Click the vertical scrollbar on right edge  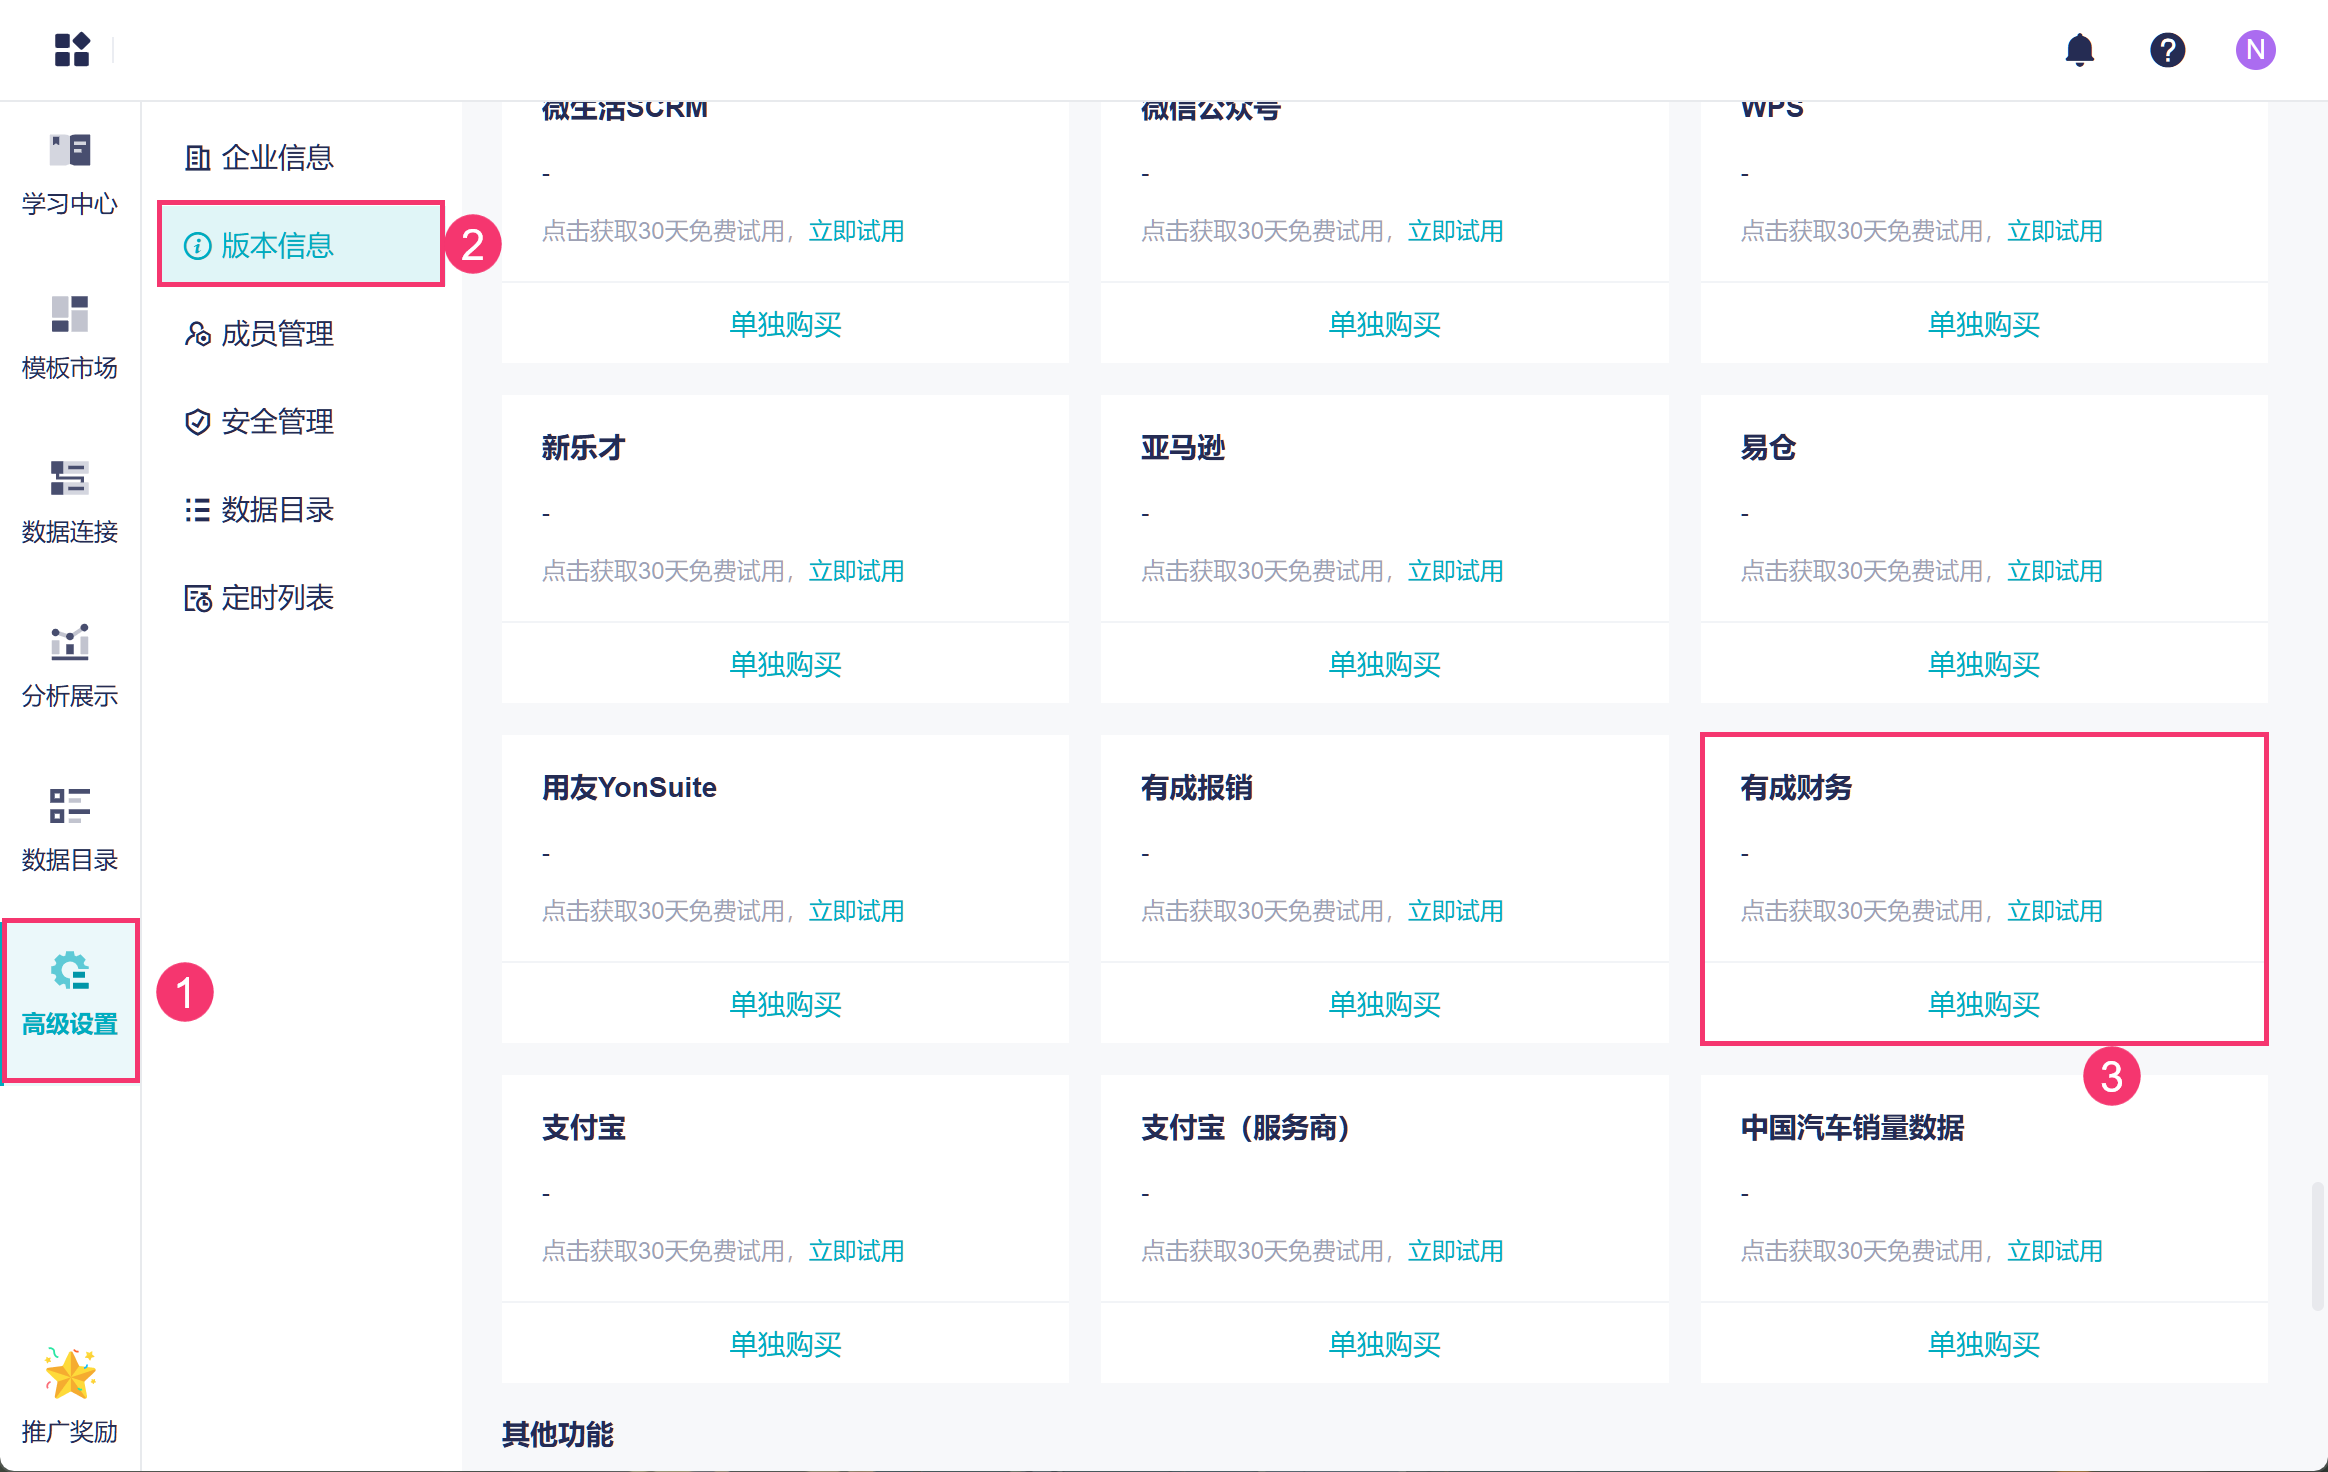2317,1245
